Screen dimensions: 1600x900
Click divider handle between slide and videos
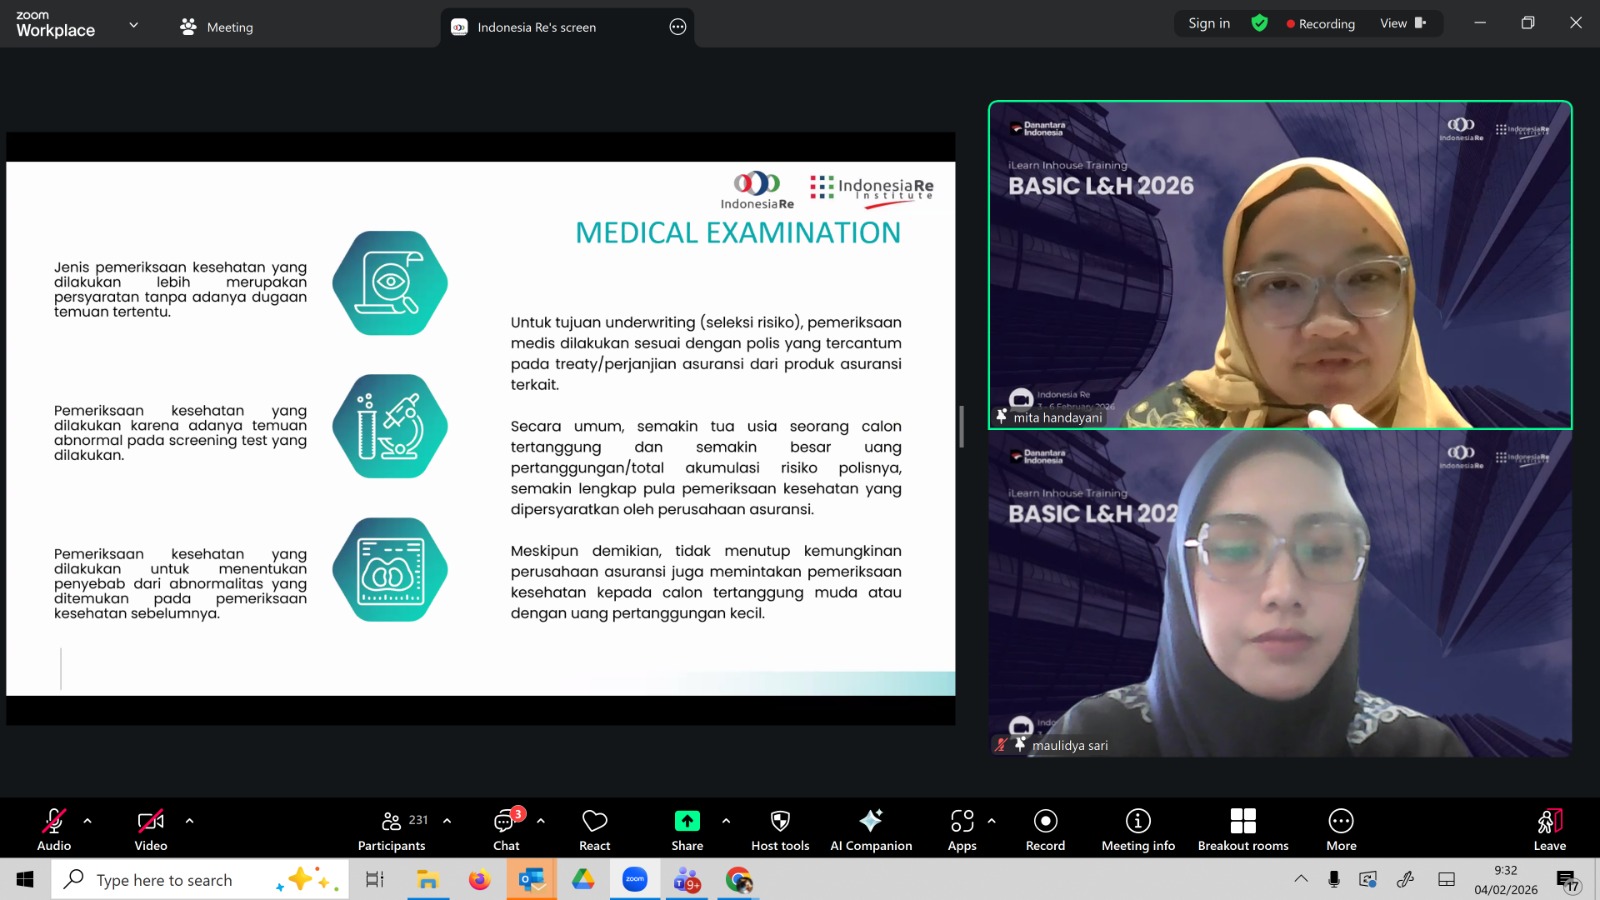pyautogui.click(x=961, y=427)
